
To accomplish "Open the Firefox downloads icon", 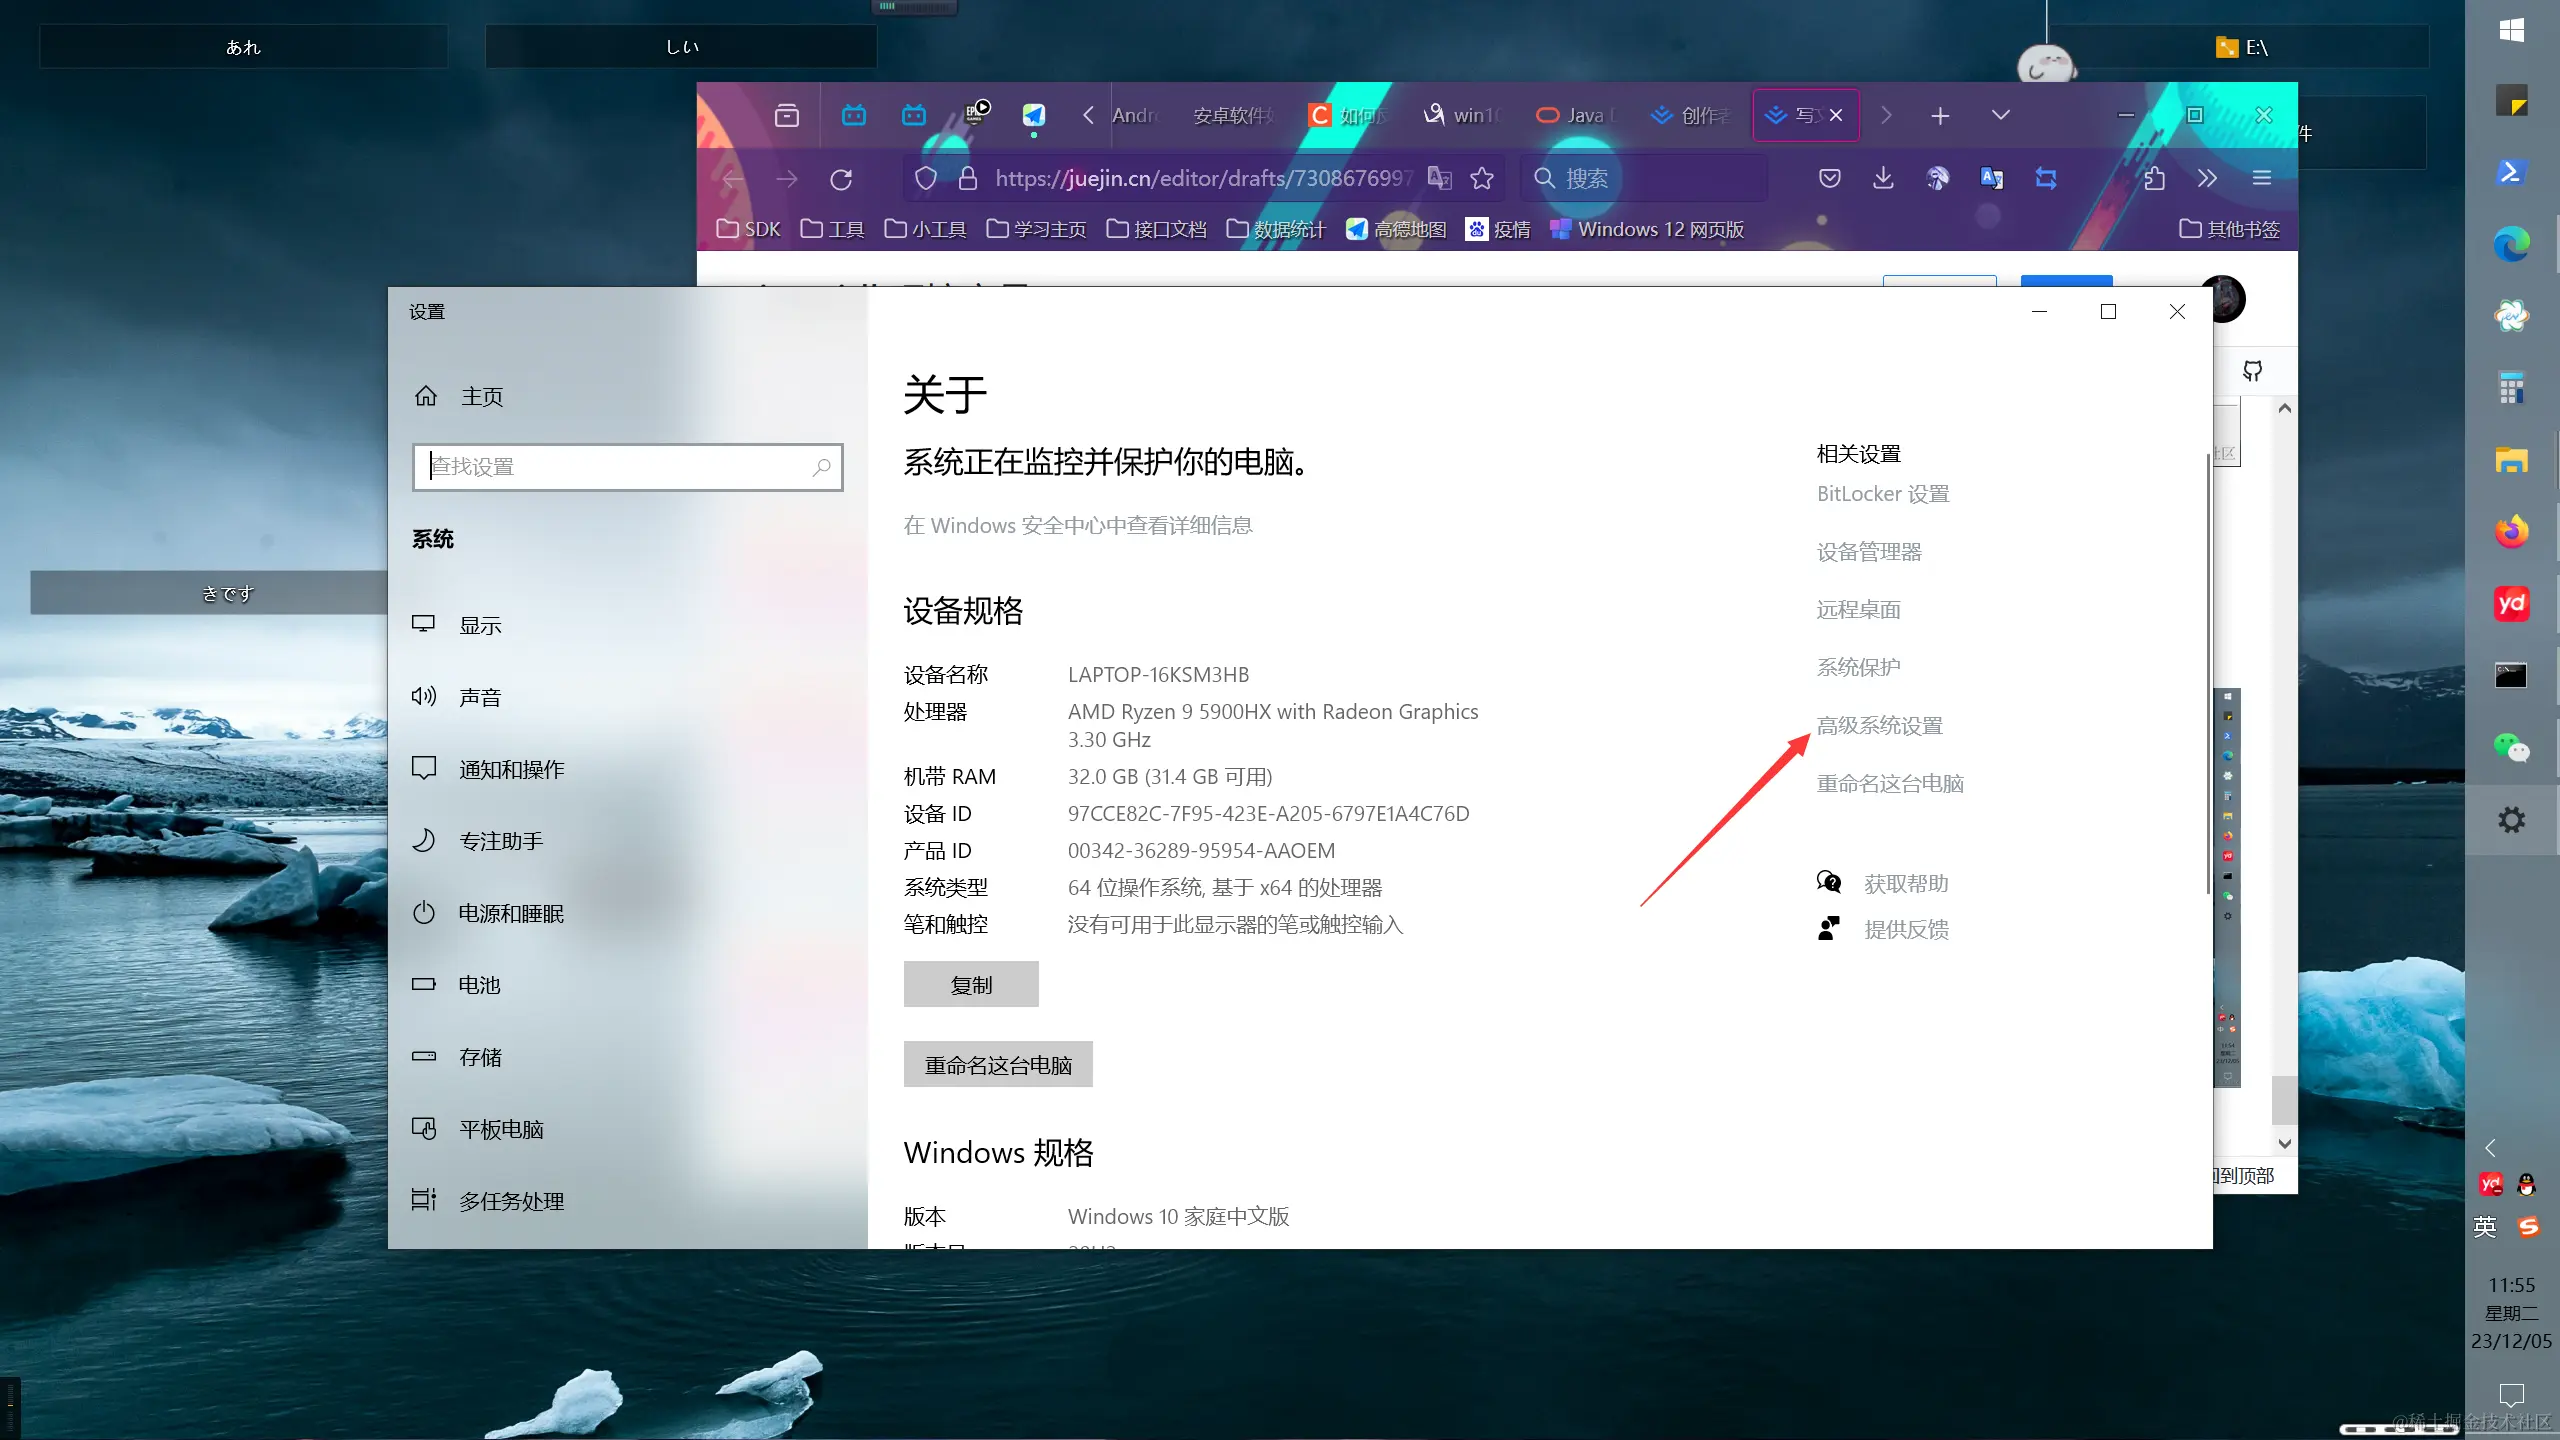I will 1883,178.
